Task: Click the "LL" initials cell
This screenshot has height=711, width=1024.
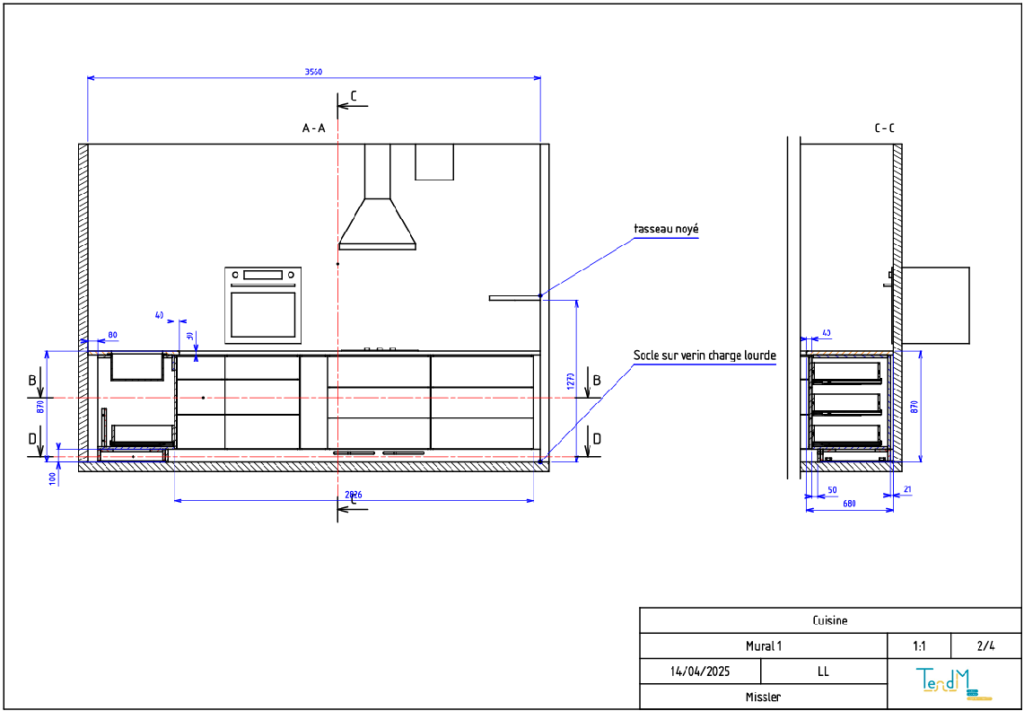Action: [824, 671]
